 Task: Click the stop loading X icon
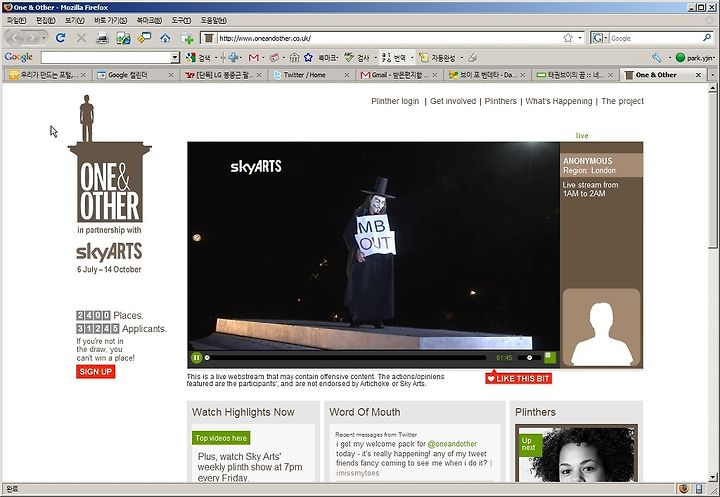click(x=81, y=38)
